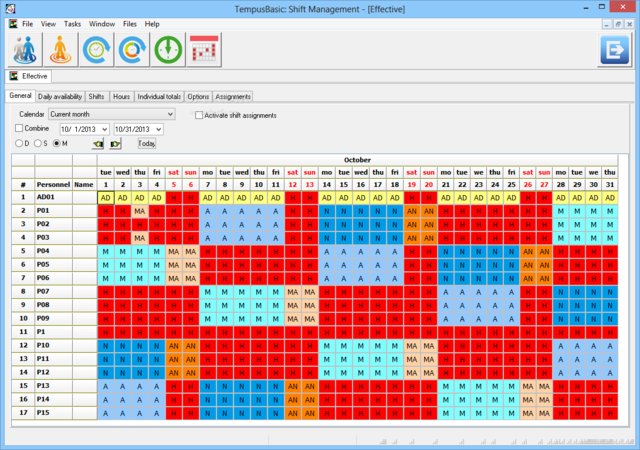
Task: Open the Tasks menu
Action: (x=73, y=23)
